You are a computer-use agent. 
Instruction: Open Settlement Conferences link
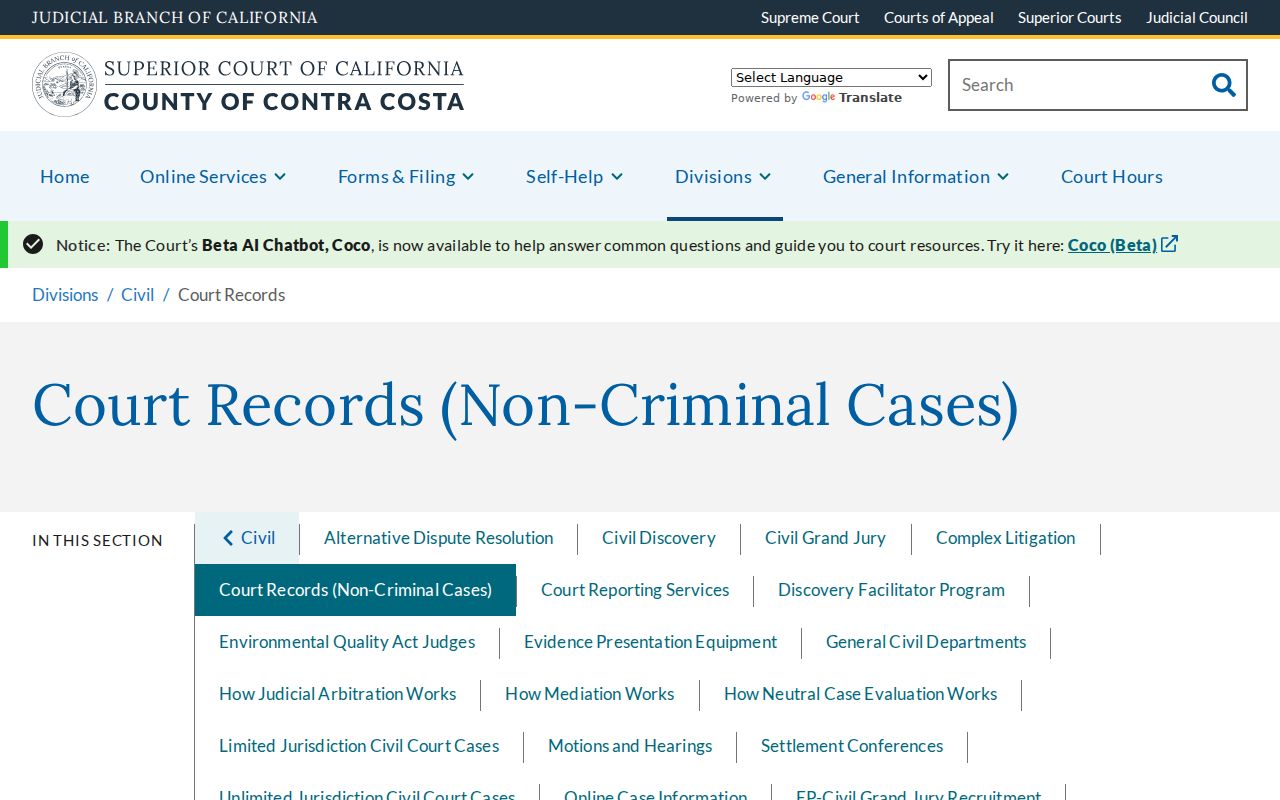852,746
